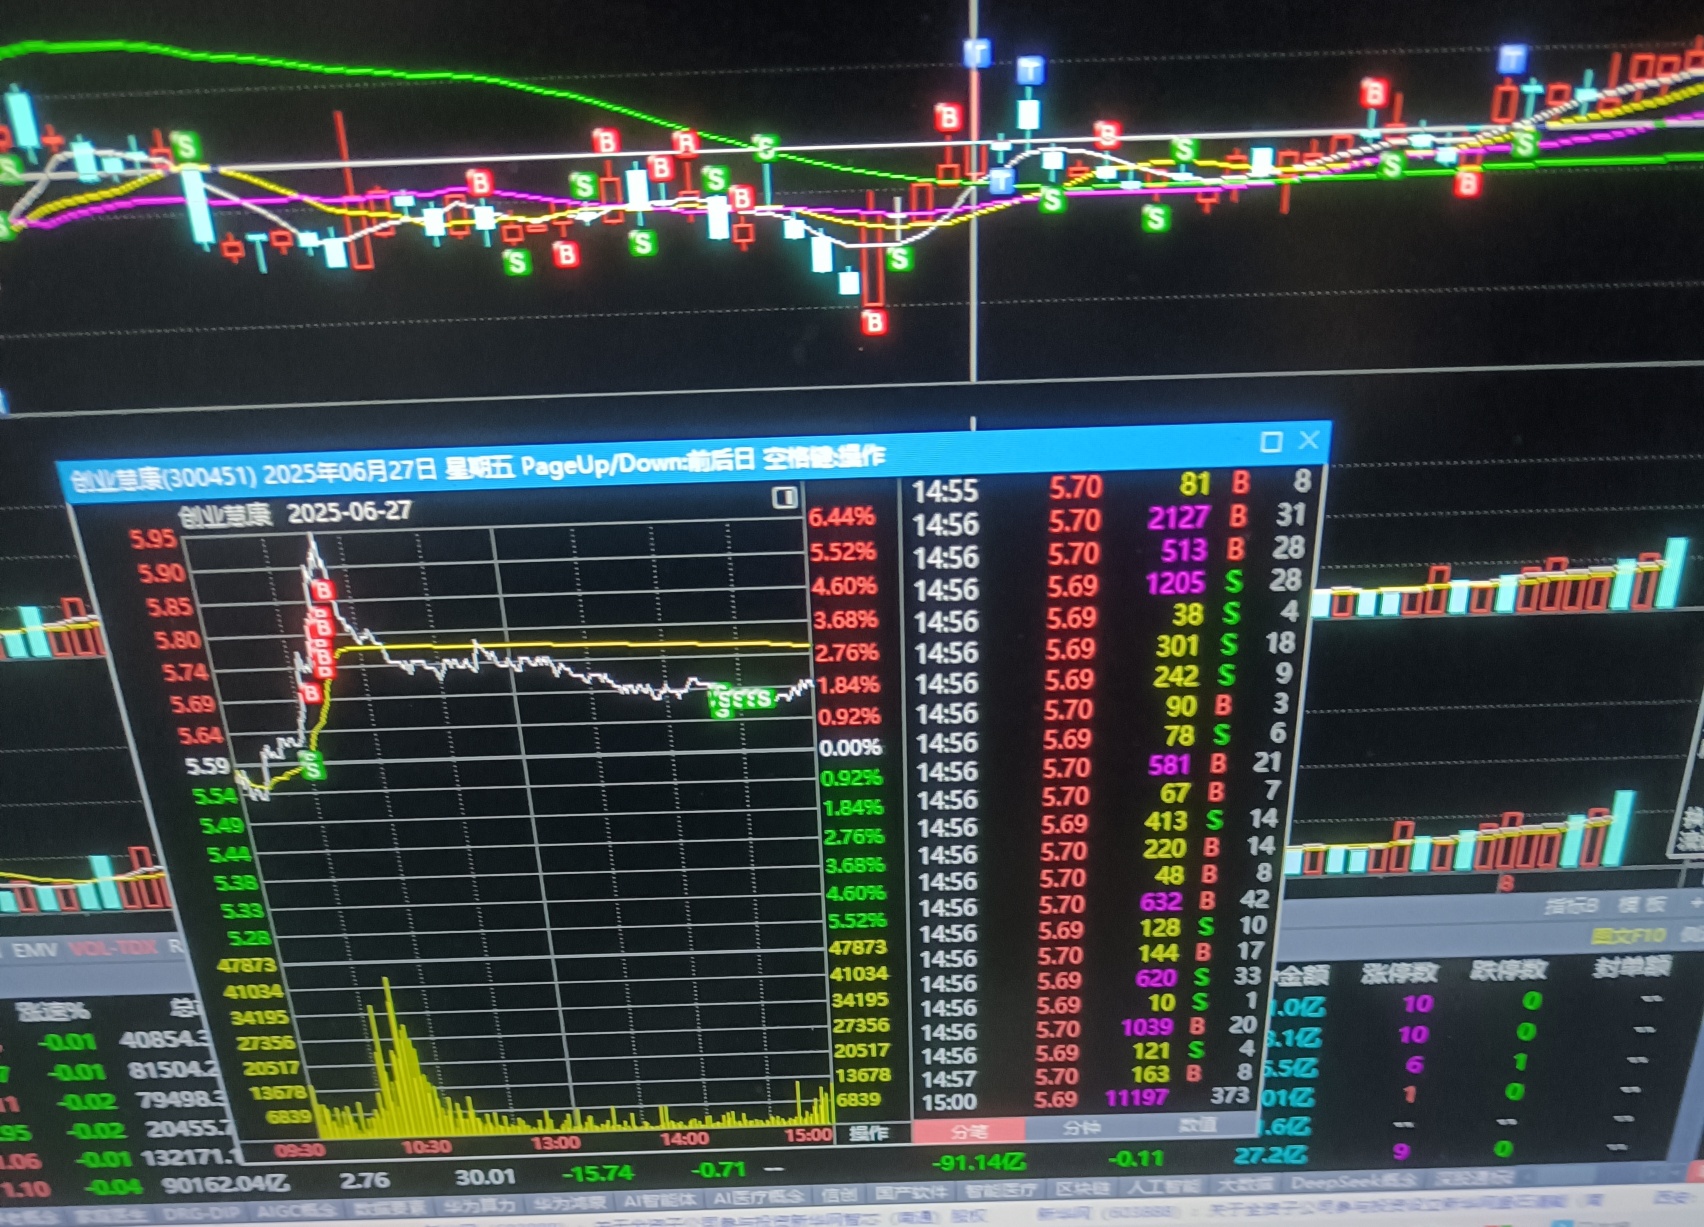Click the T marker atop the crosshair line
1704x1227 pixels.
point(977,52)
